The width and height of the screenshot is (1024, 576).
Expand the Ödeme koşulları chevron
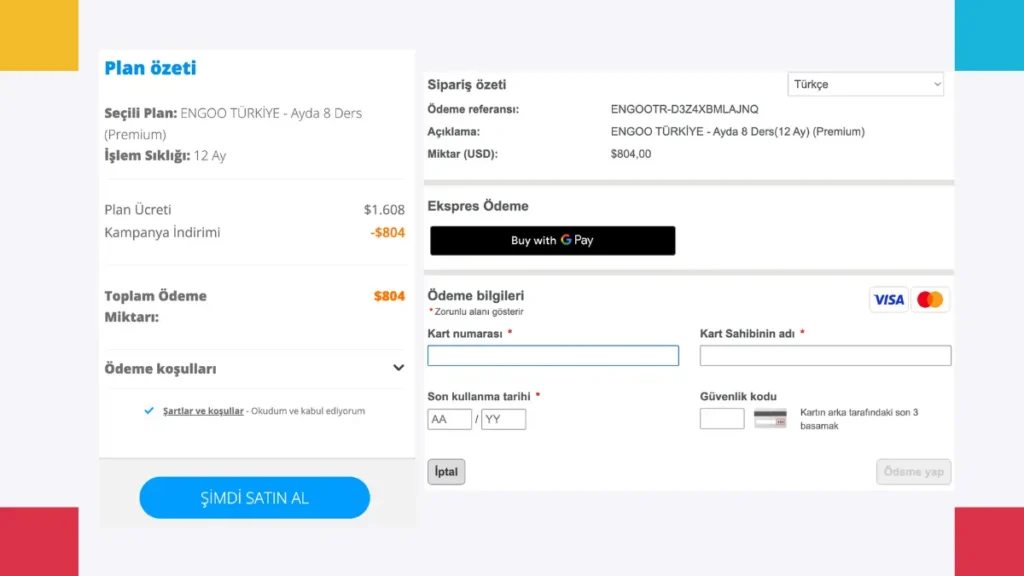398,368
